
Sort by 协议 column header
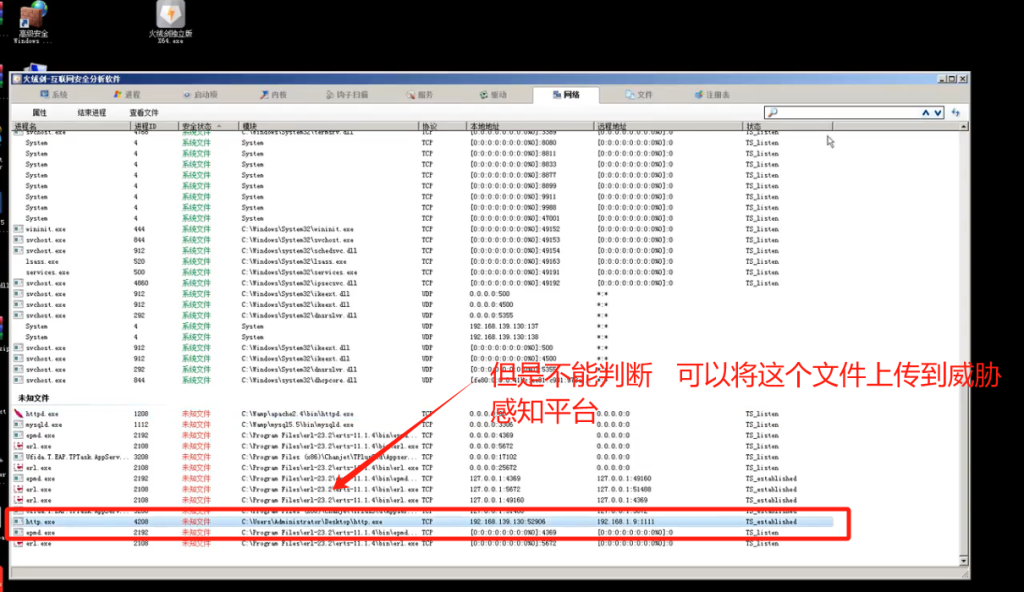click(x=441, y=126)
